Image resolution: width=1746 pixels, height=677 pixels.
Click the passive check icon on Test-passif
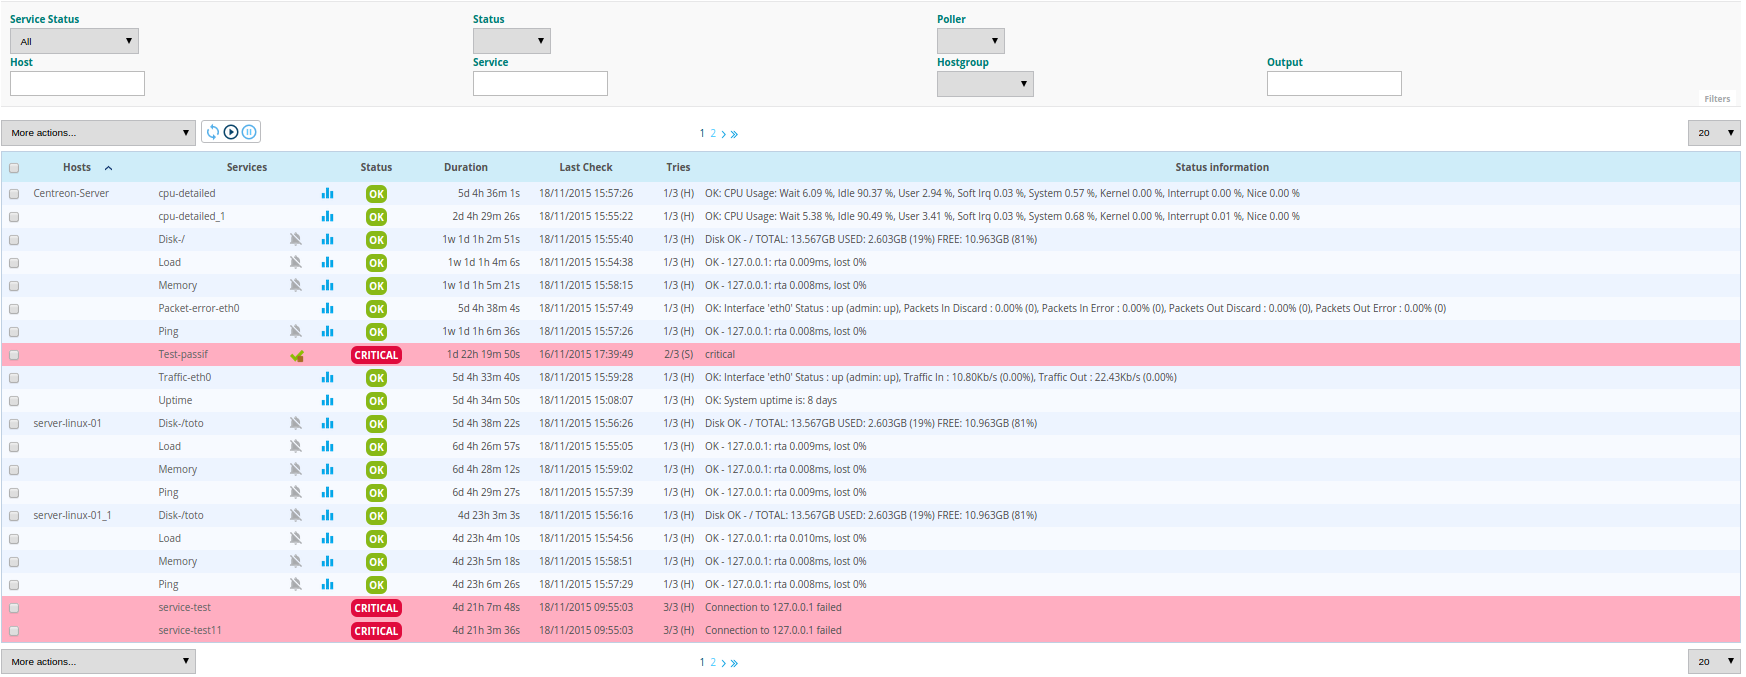297,355
